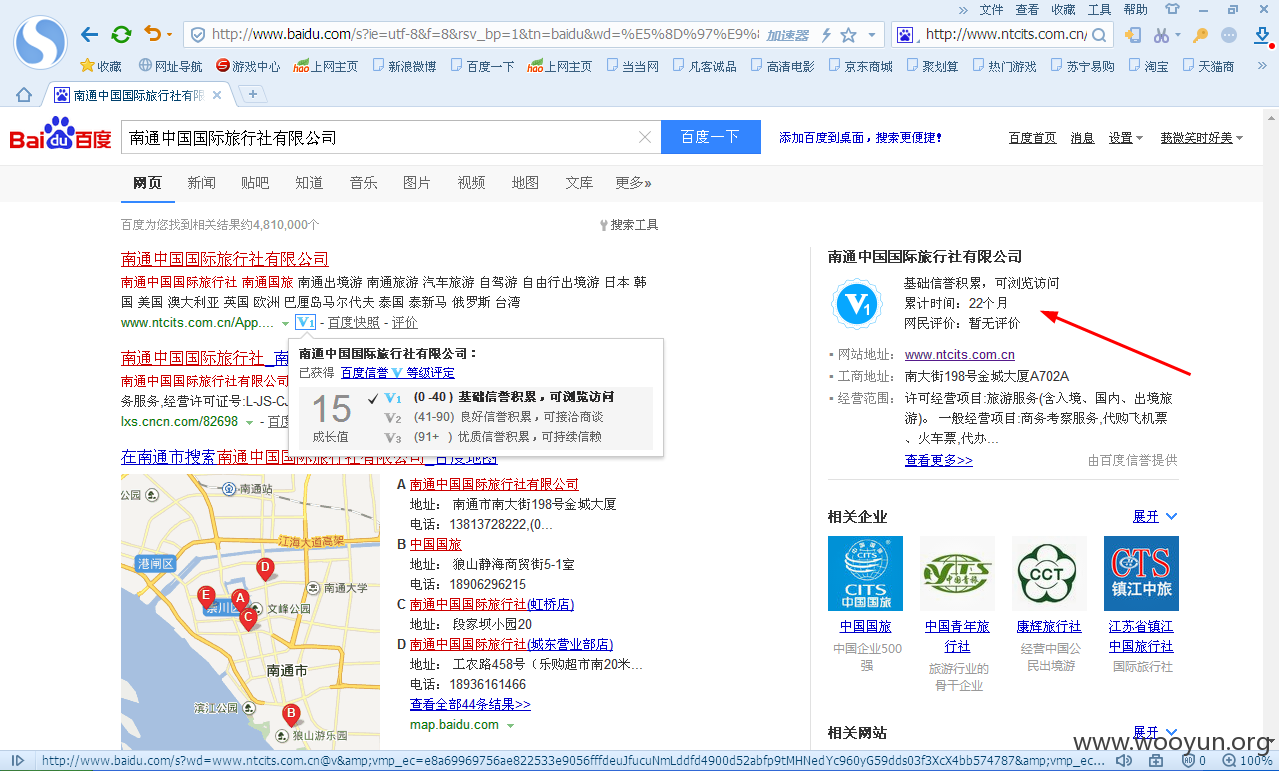Viewport: 1279px width, 771px height.
Task: Click the 中国青年旅行社 CYTS thumbnail
Action: click(x=957, y=573)
